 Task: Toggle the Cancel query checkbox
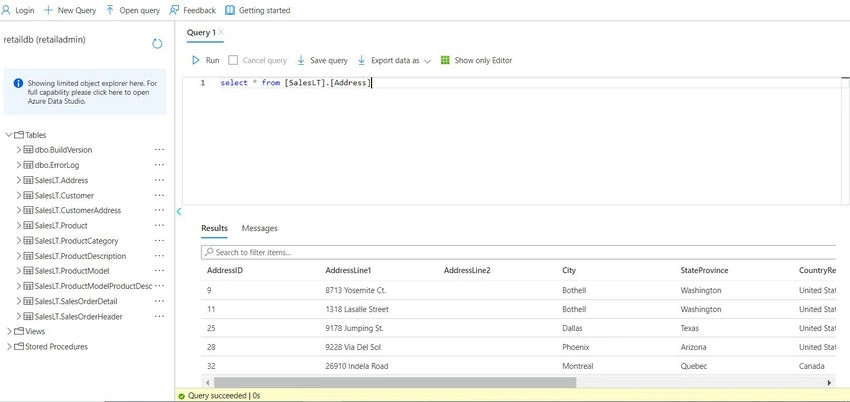coord(233,60)
